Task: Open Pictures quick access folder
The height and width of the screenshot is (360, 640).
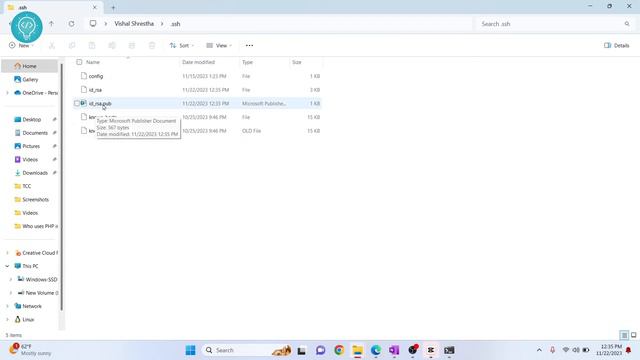Action: tap(31, 146)
